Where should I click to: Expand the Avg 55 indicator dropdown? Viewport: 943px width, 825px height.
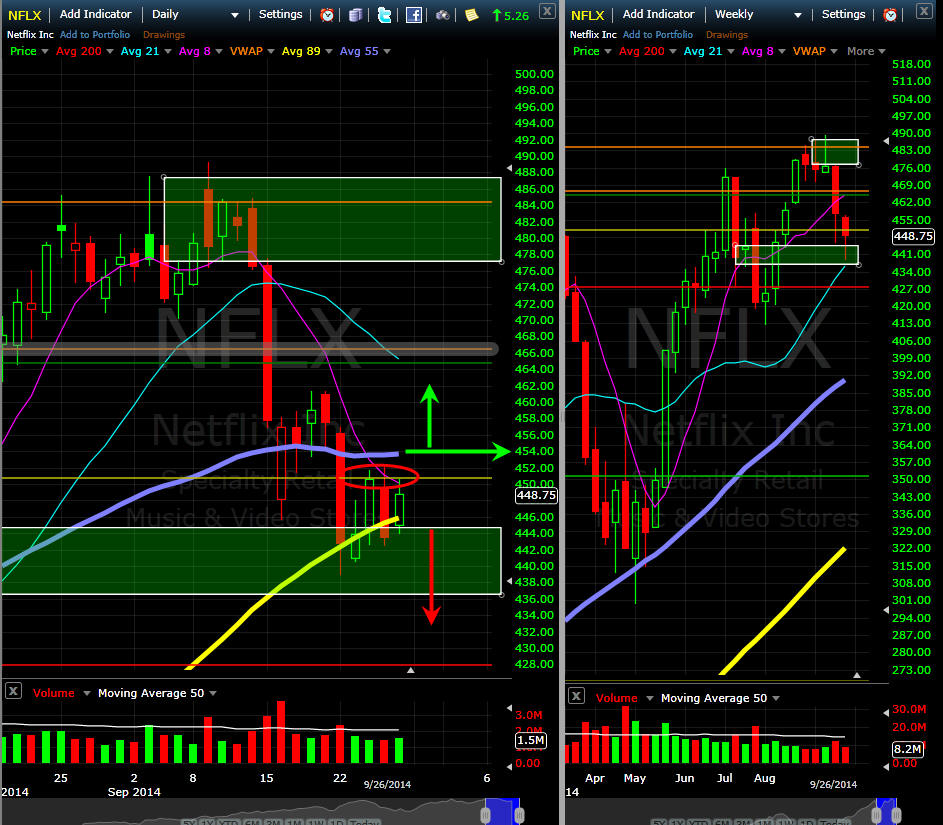click(x=387, y=52)
